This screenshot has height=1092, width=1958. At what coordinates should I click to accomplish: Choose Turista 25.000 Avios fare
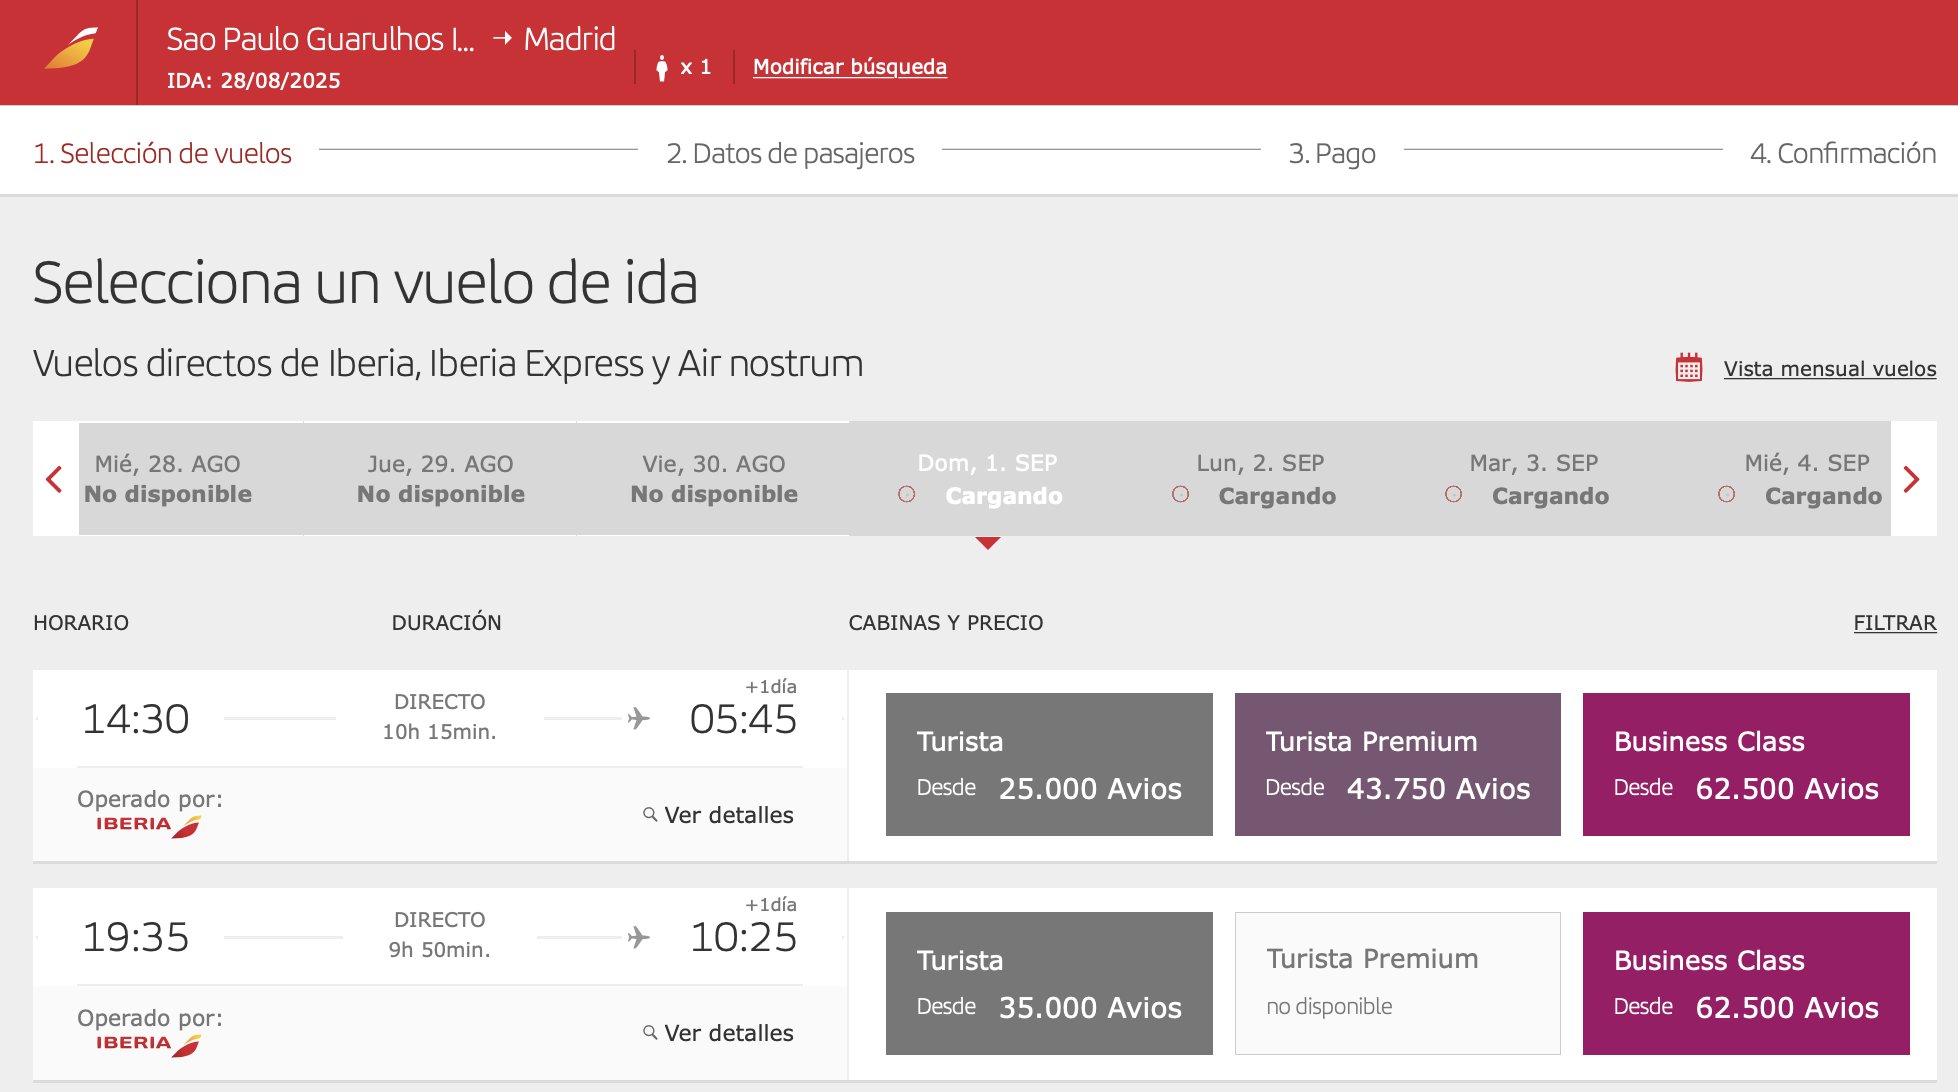tap(1049, 764)
